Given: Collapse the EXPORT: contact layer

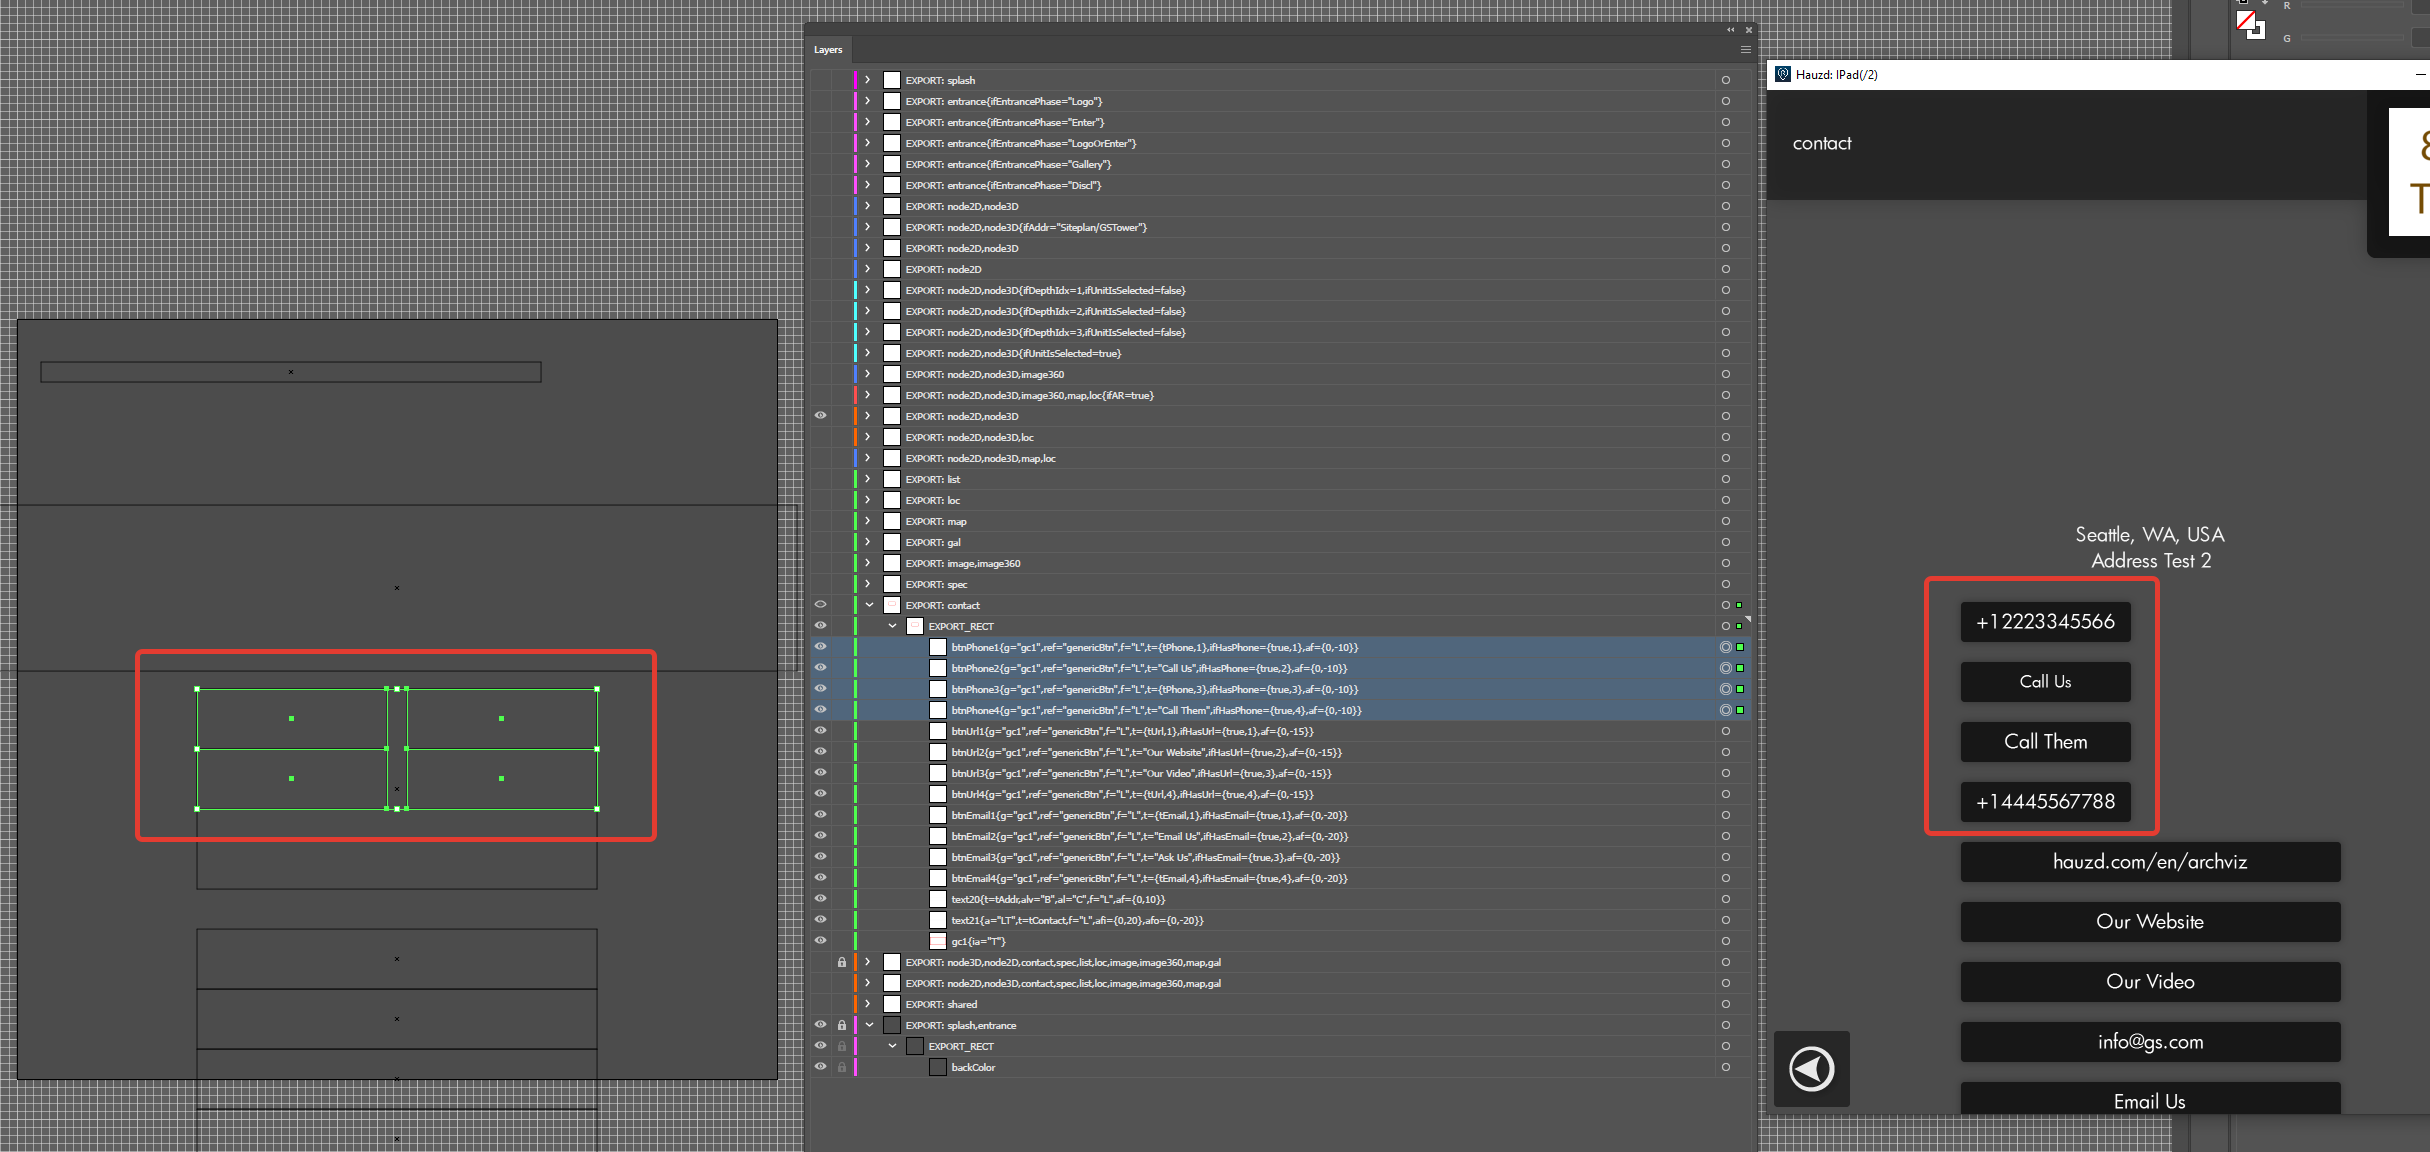Looking at the screenshot, I should tap(869, 605).
